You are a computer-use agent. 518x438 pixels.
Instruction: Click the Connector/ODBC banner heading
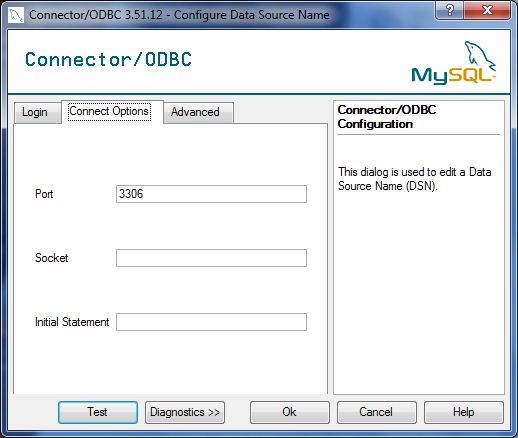(109, 60)
